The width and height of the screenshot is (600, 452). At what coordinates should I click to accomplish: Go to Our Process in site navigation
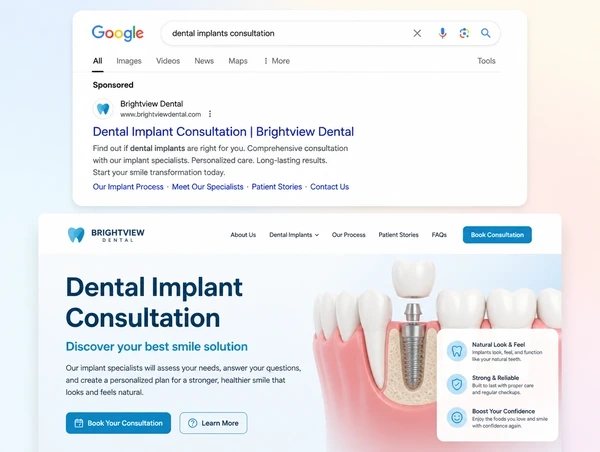349,235
